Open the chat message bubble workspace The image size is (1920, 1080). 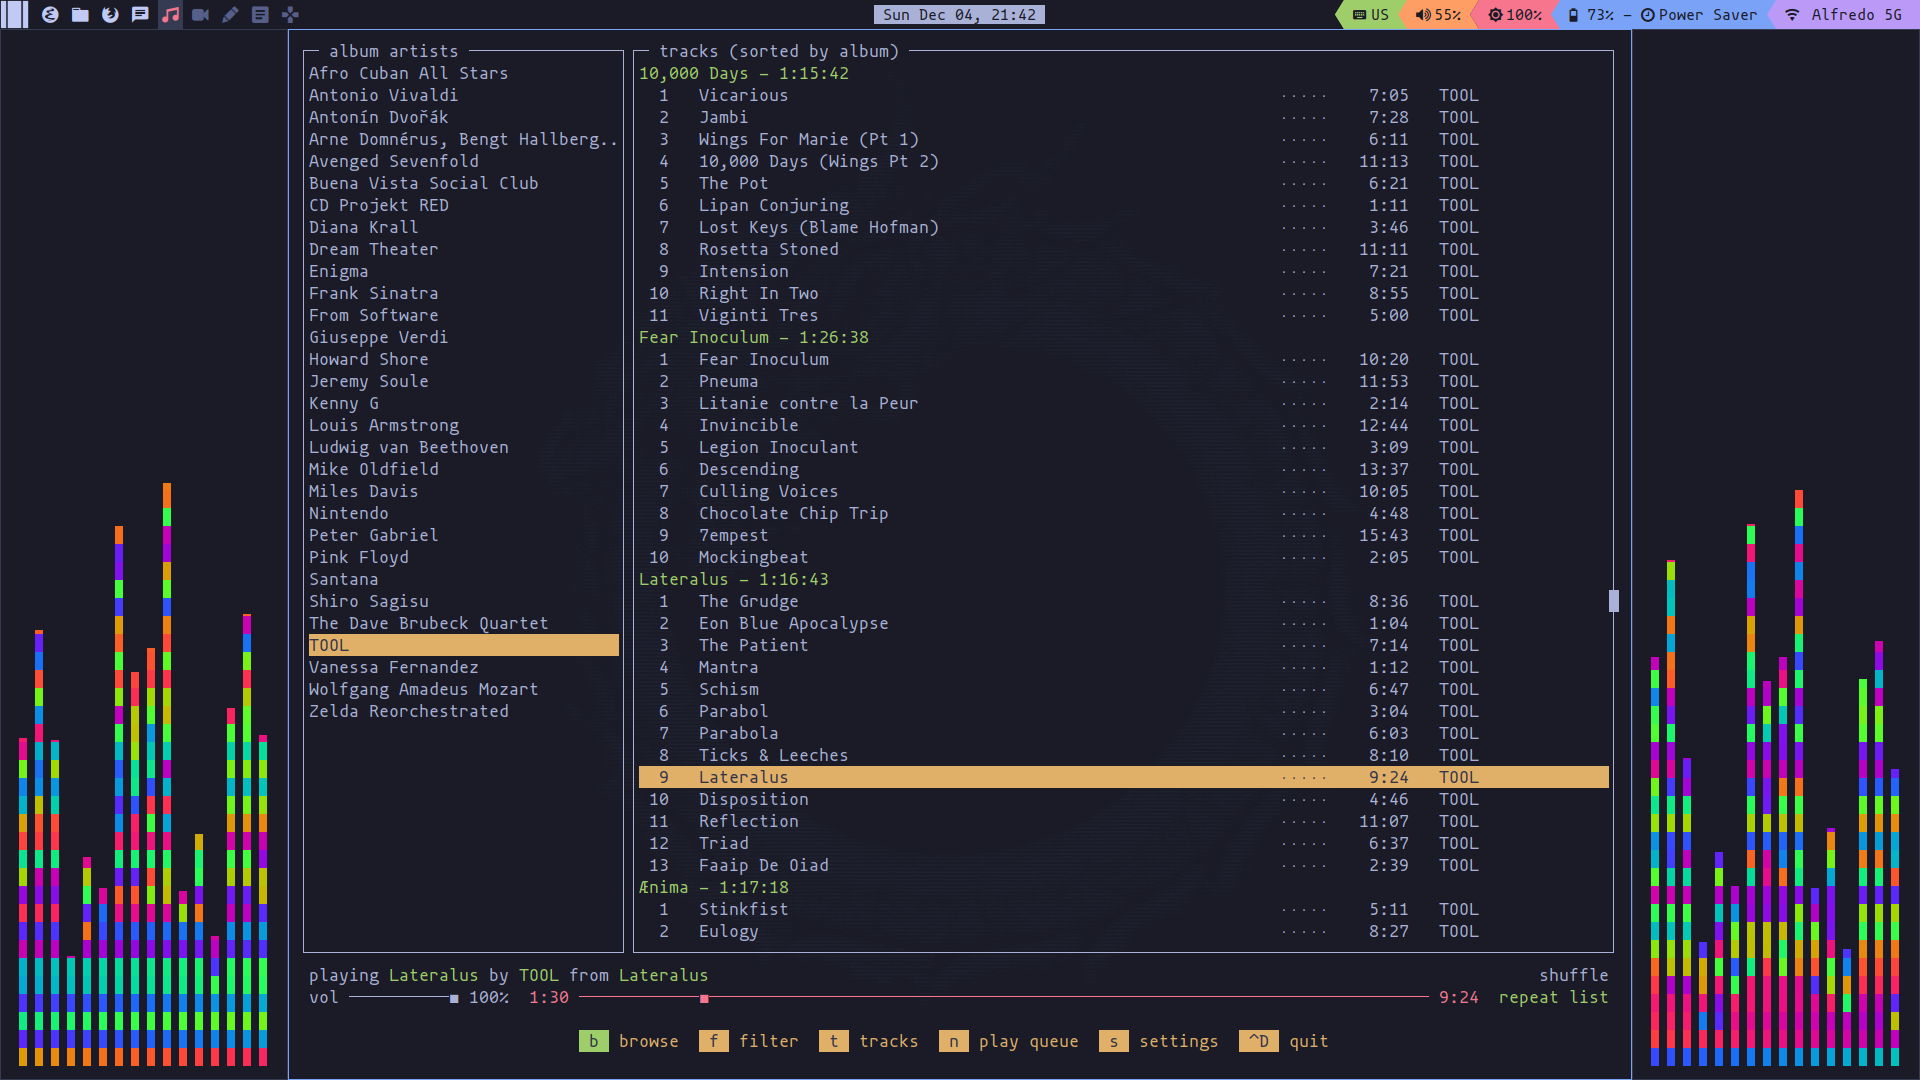140,14
